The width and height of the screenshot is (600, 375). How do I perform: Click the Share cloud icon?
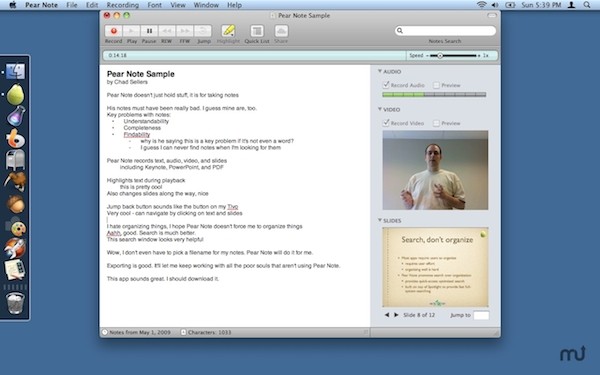281,31
